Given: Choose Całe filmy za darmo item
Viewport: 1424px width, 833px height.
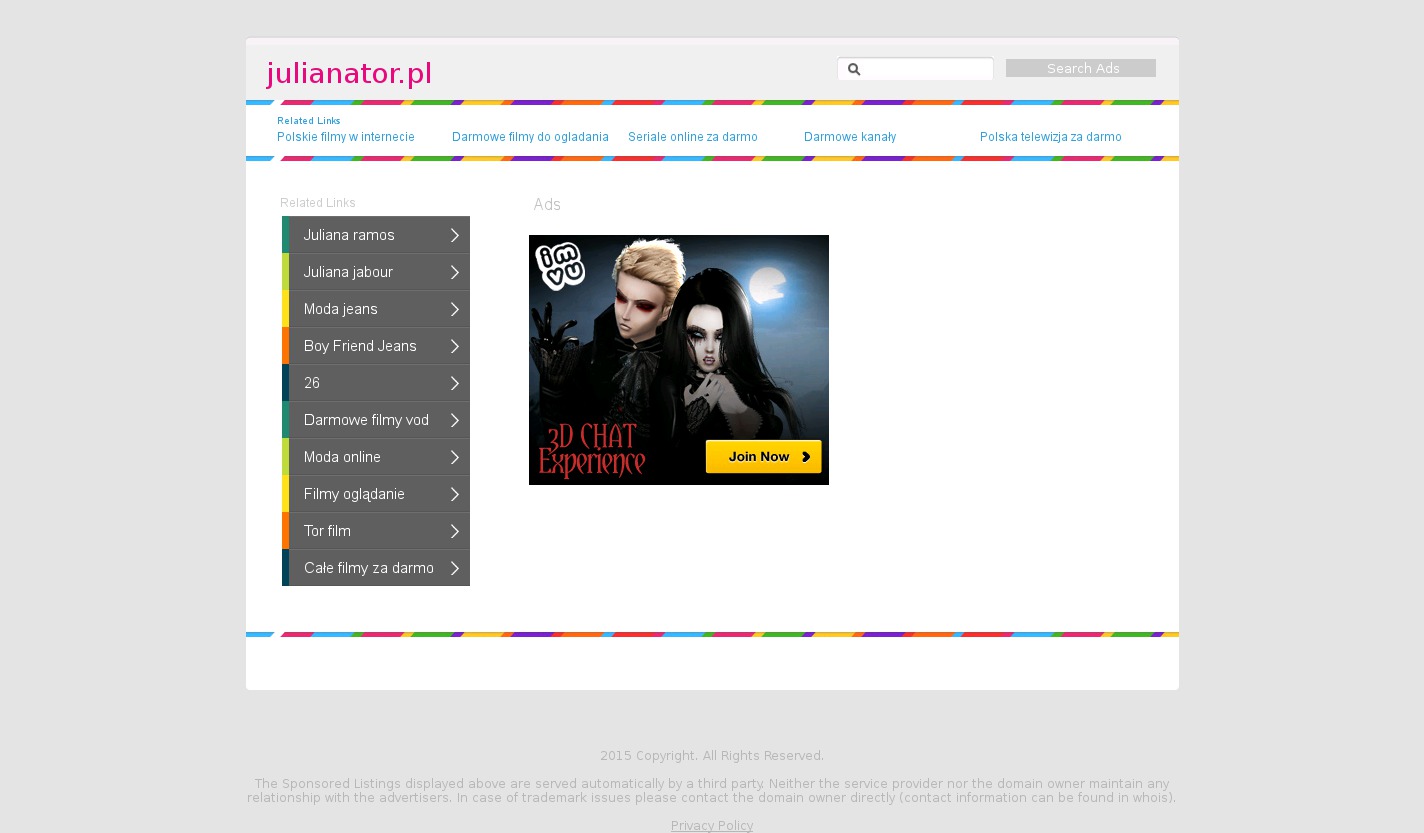Looking at the screenshot, I should [x=368, y=568].
